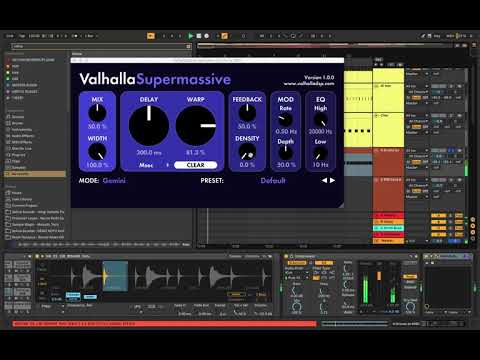Toggle the Loop switch in the control bar
480x360 pixels.
pos(293,36)
